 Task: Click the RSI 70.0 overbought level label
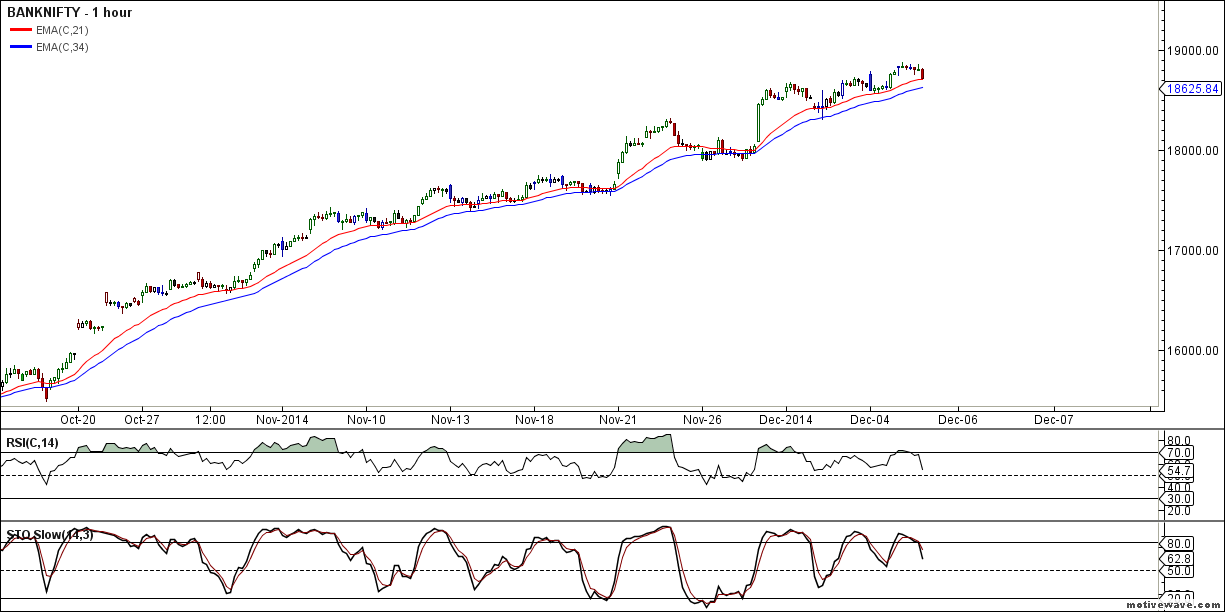click(1181, 453)
